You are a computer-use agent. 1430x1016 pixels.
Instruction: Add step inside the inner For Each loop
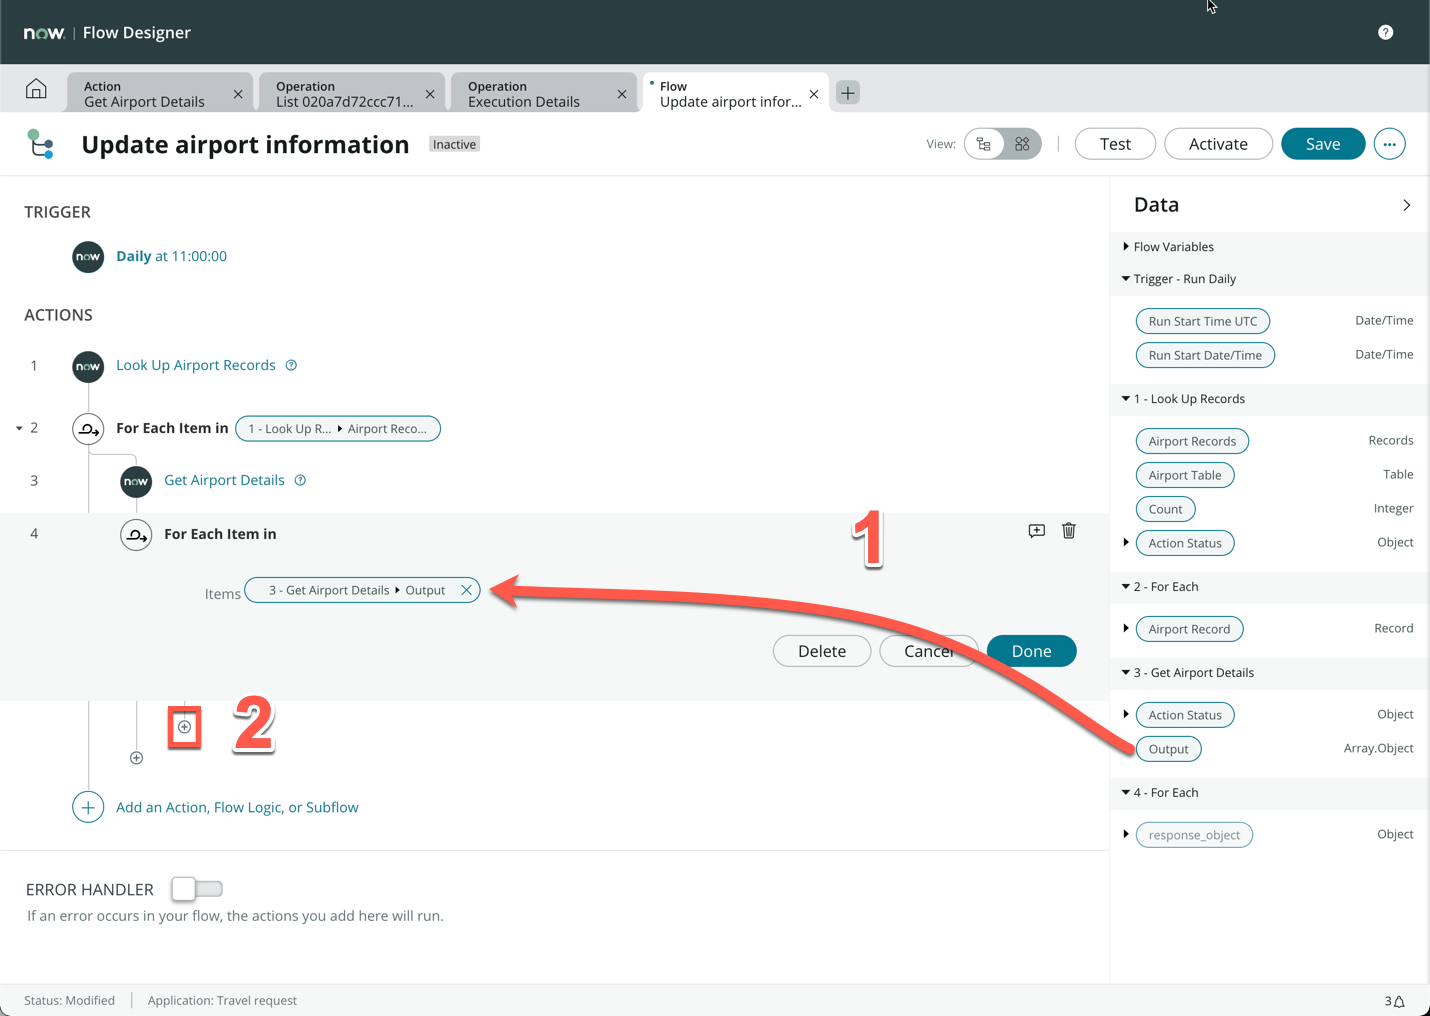click(x=185, y=727)
